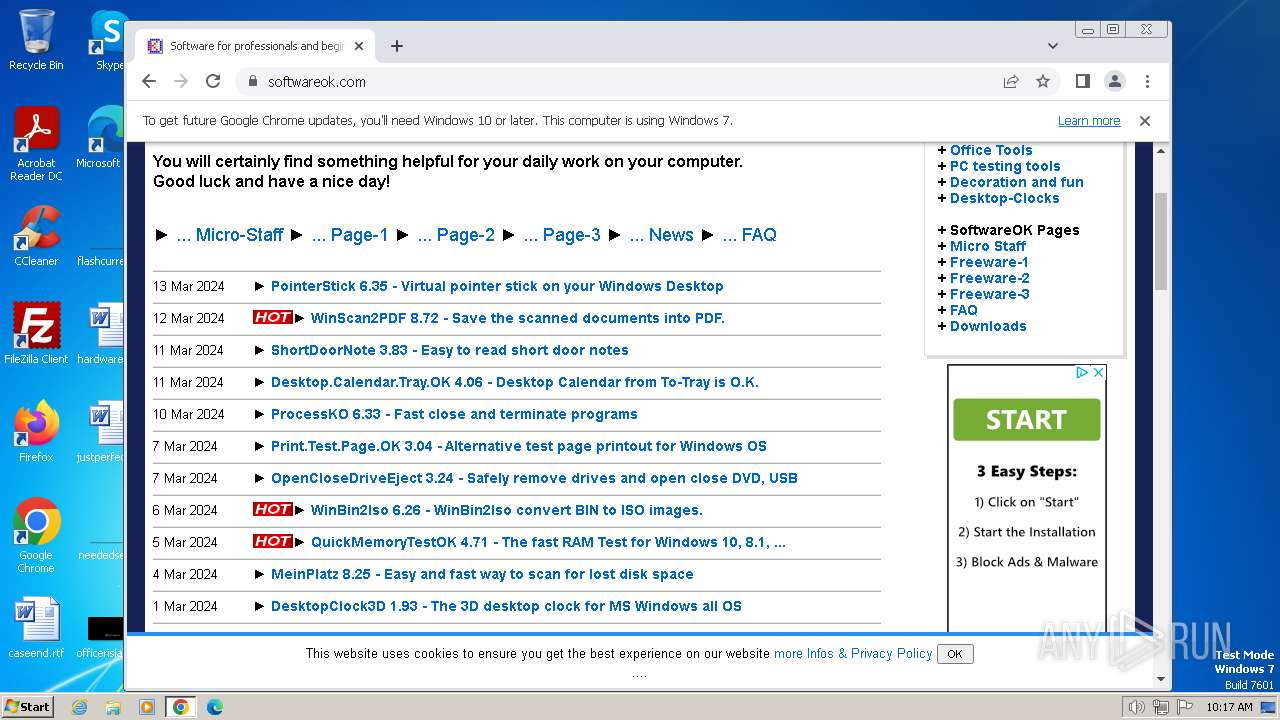Select the Software for professionals tab
The image size is (1280, 720).
255,46
